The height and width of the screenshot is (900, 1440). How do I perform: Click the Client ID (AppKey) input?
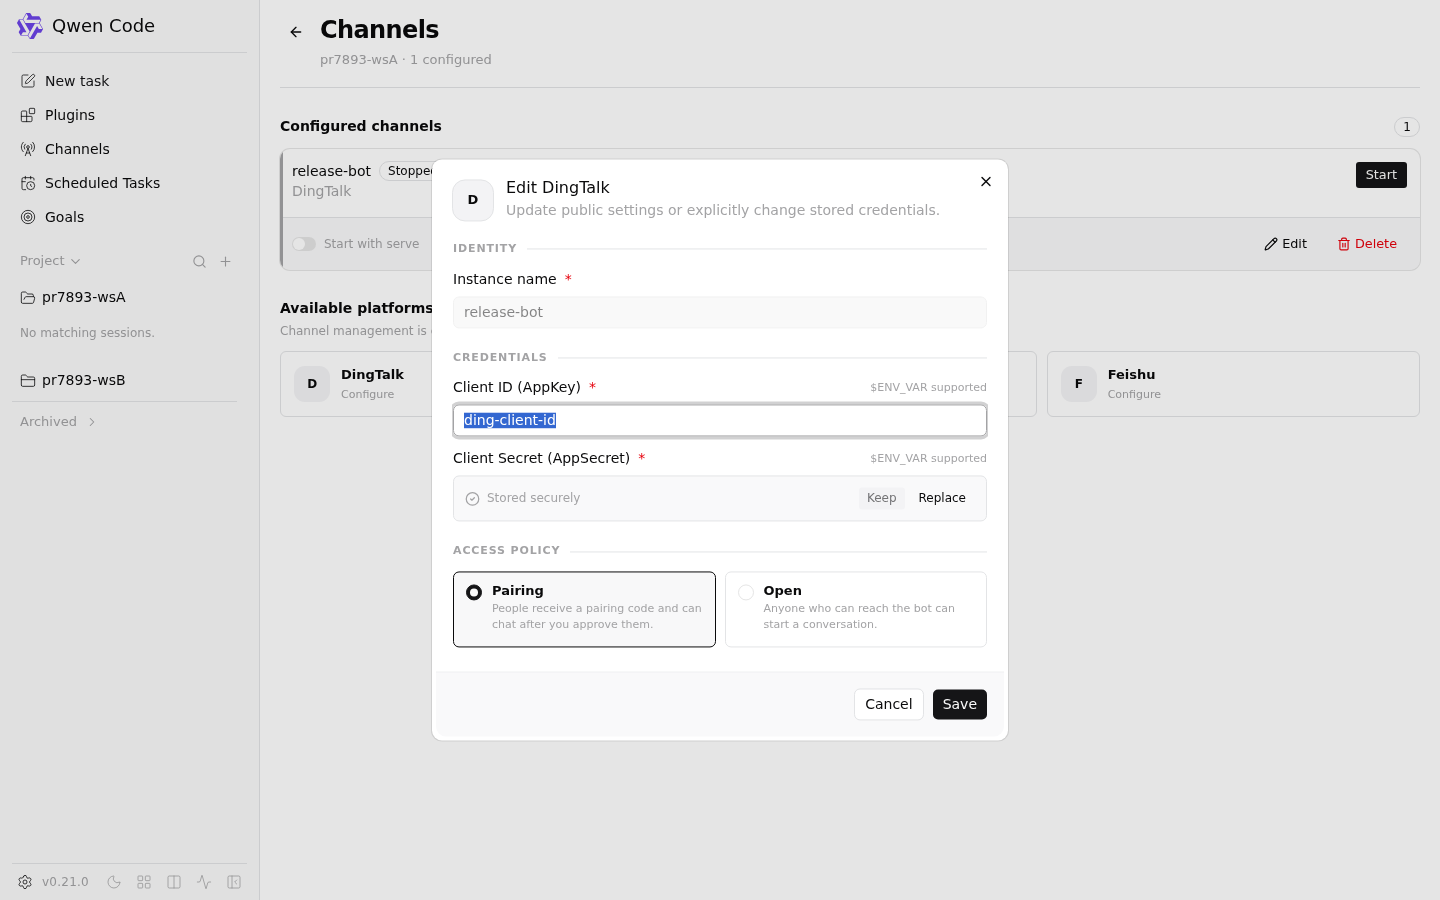pyautogui.click(x=720, y=421)
